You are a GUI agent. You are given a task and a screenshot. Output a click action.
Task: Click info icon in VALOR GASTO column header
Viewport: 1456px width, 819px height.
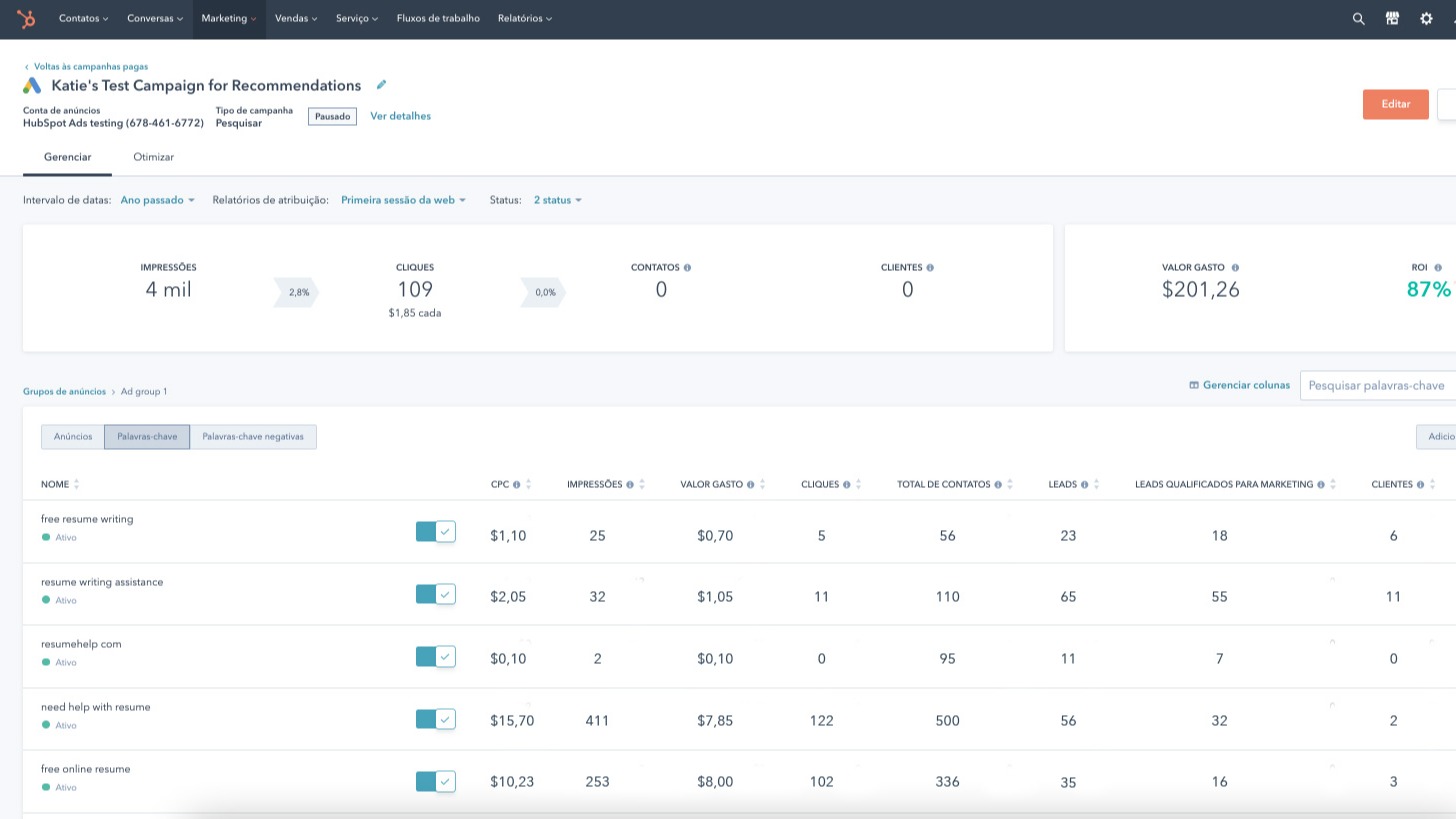point(750,484)
